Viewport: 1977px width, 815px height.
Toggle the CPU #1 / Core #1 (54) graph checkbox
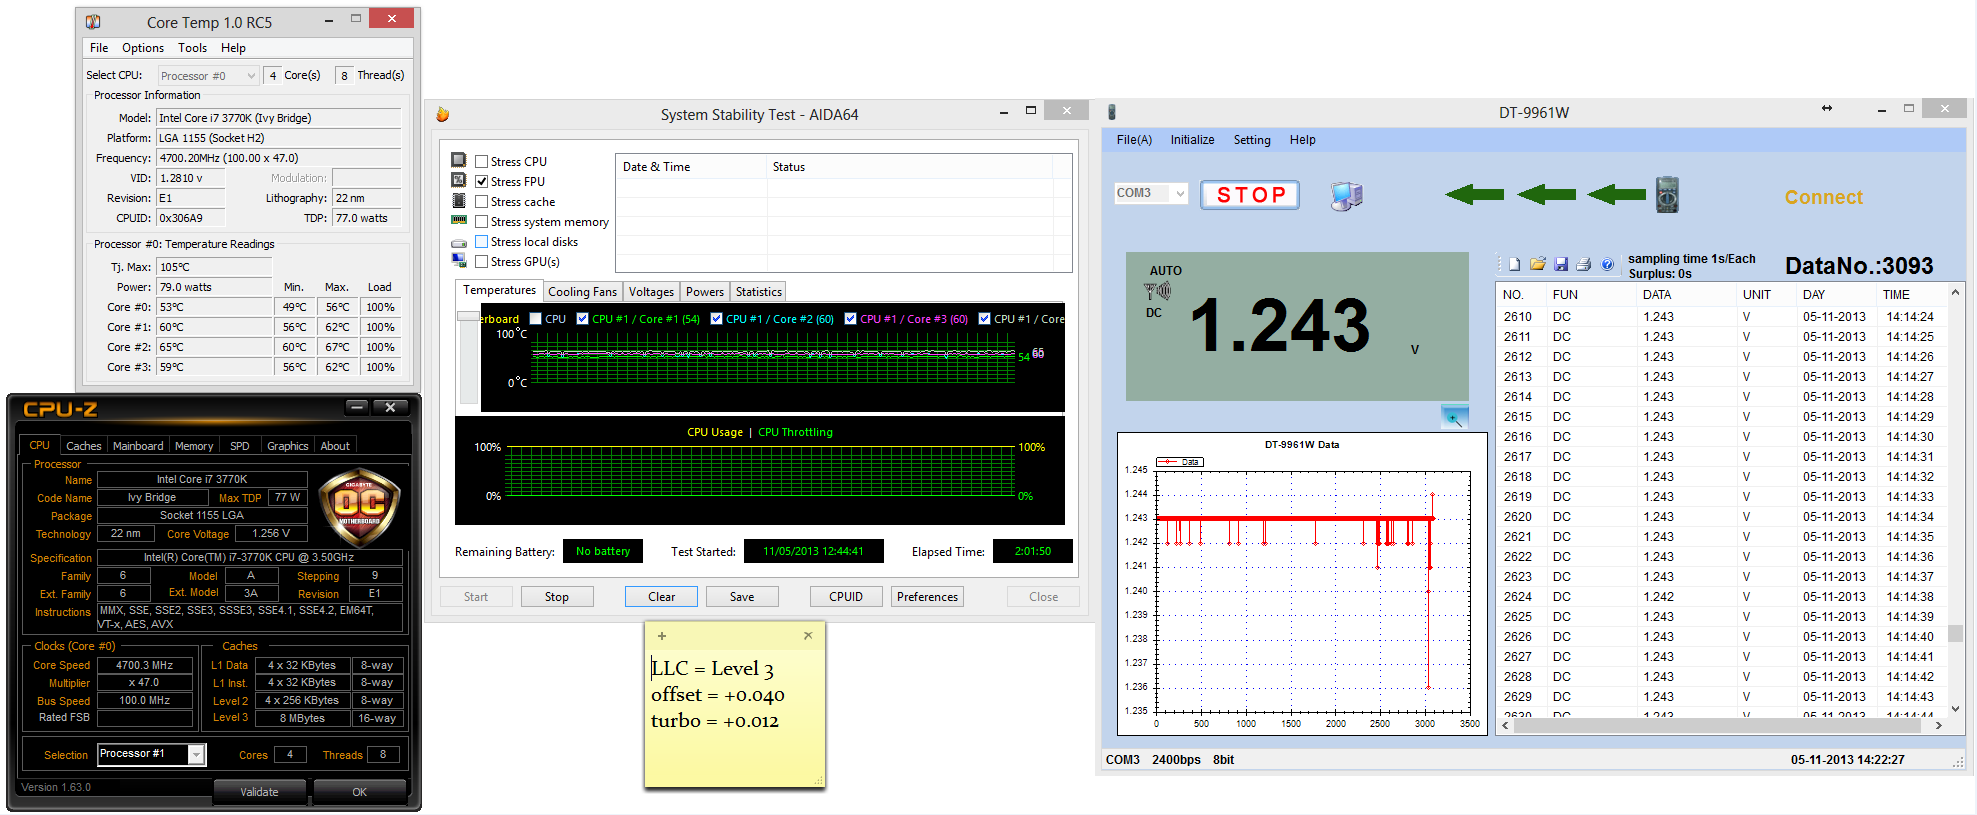583,319
